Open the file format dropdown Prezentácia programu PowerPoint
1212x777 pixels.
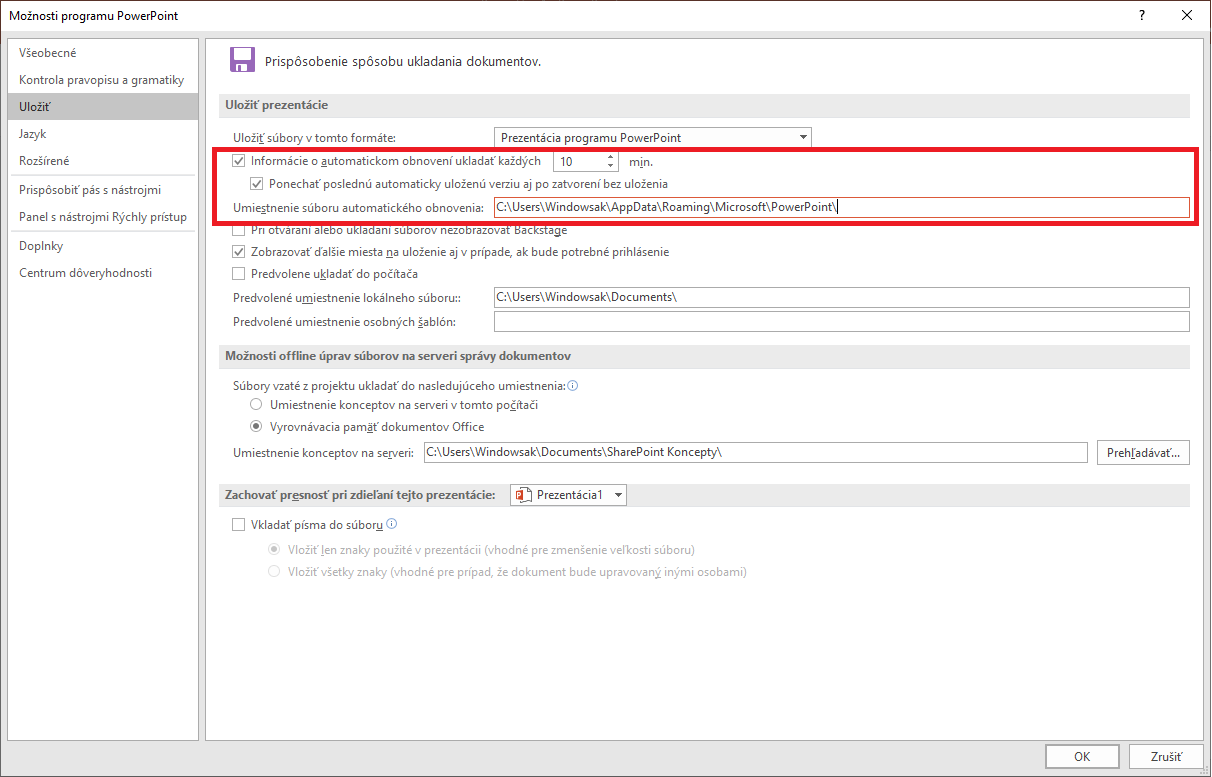coord(653,138)
